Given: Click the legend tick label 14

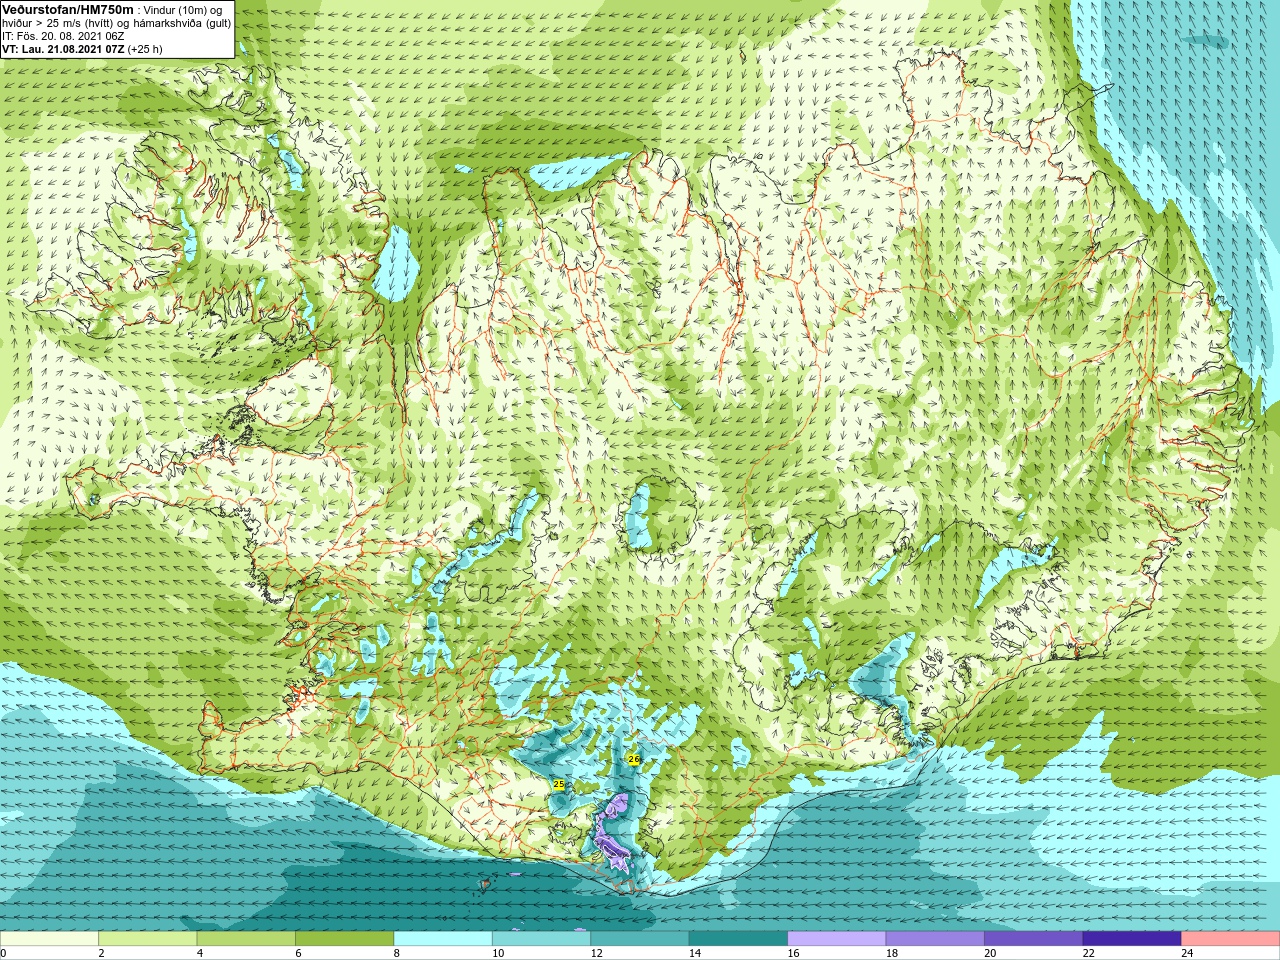Looking at the screenshot, I should coord(695,954).
